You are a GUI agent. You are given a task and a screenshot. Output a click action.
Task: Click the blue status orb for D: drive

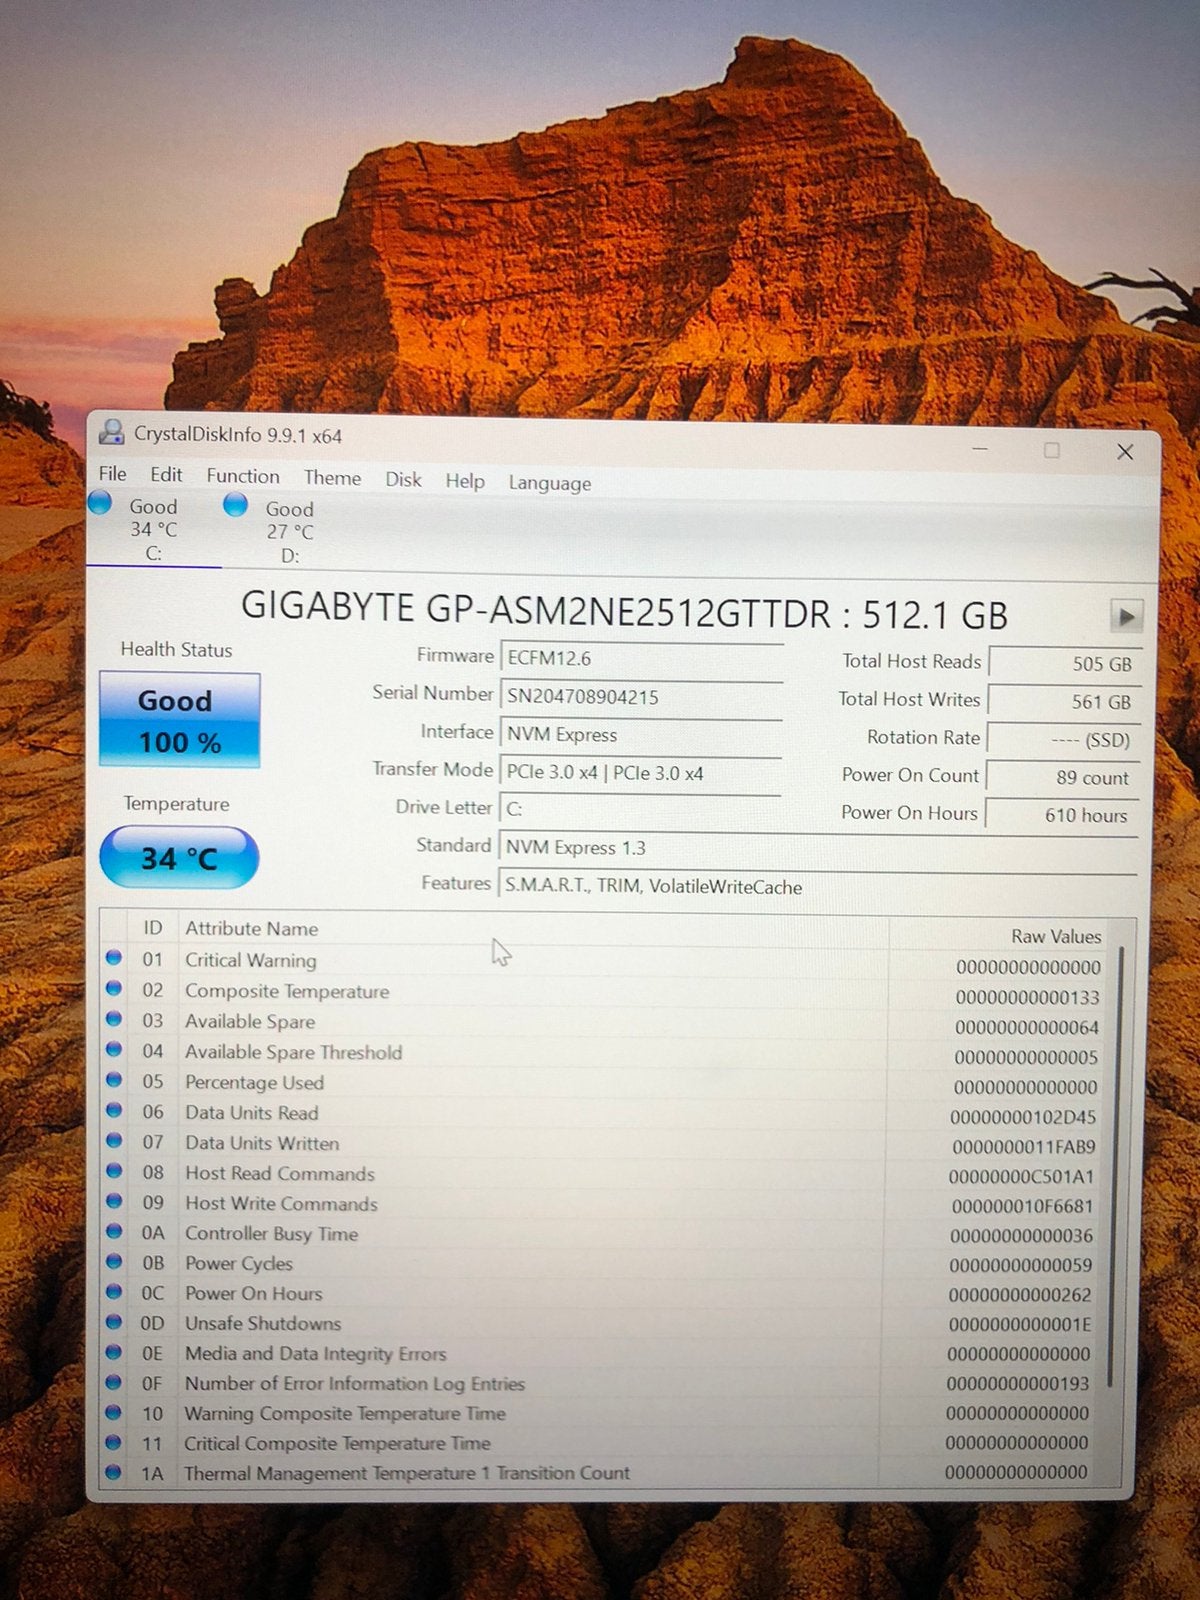(235, 504)
